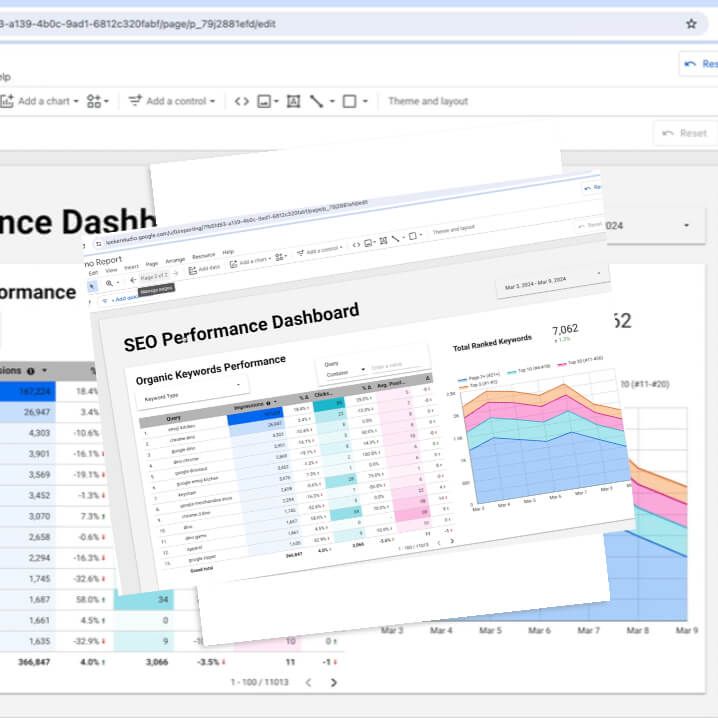Expand Line tool arrow in background toolbar
This screenshot has height=718, width=718.
pos(332,101)
